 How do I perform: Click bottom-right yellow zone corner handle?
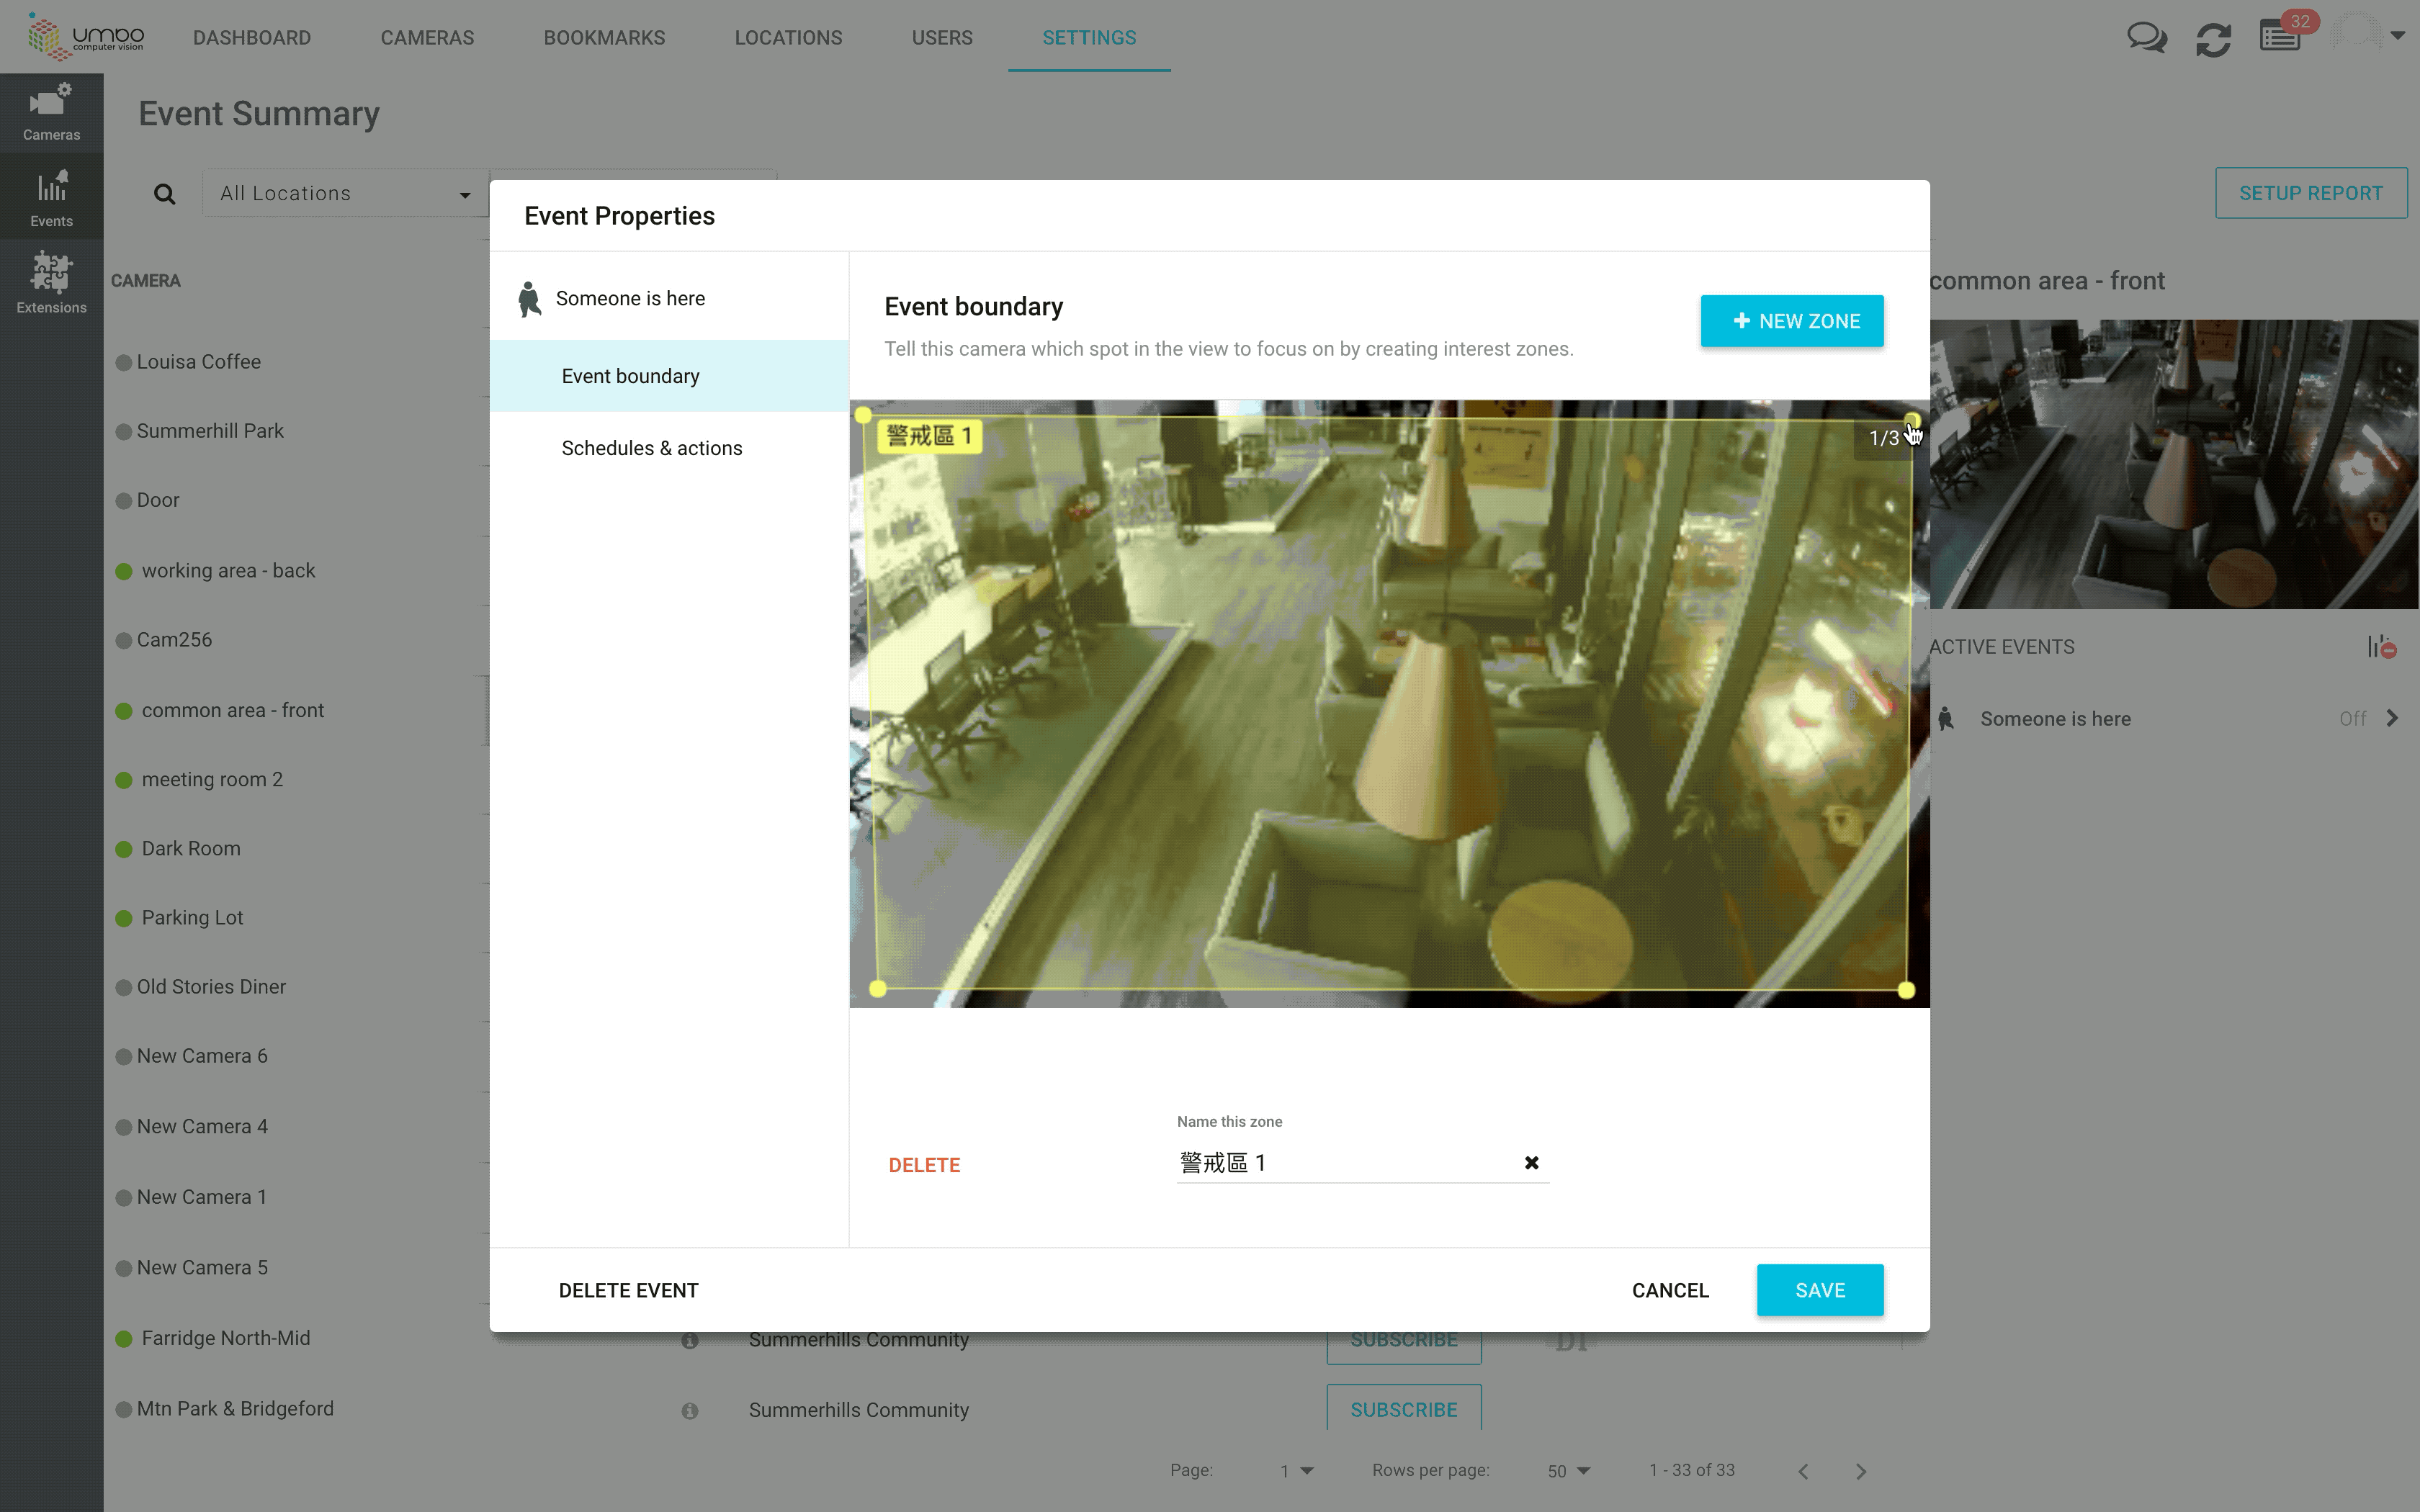coord(1906,990)
